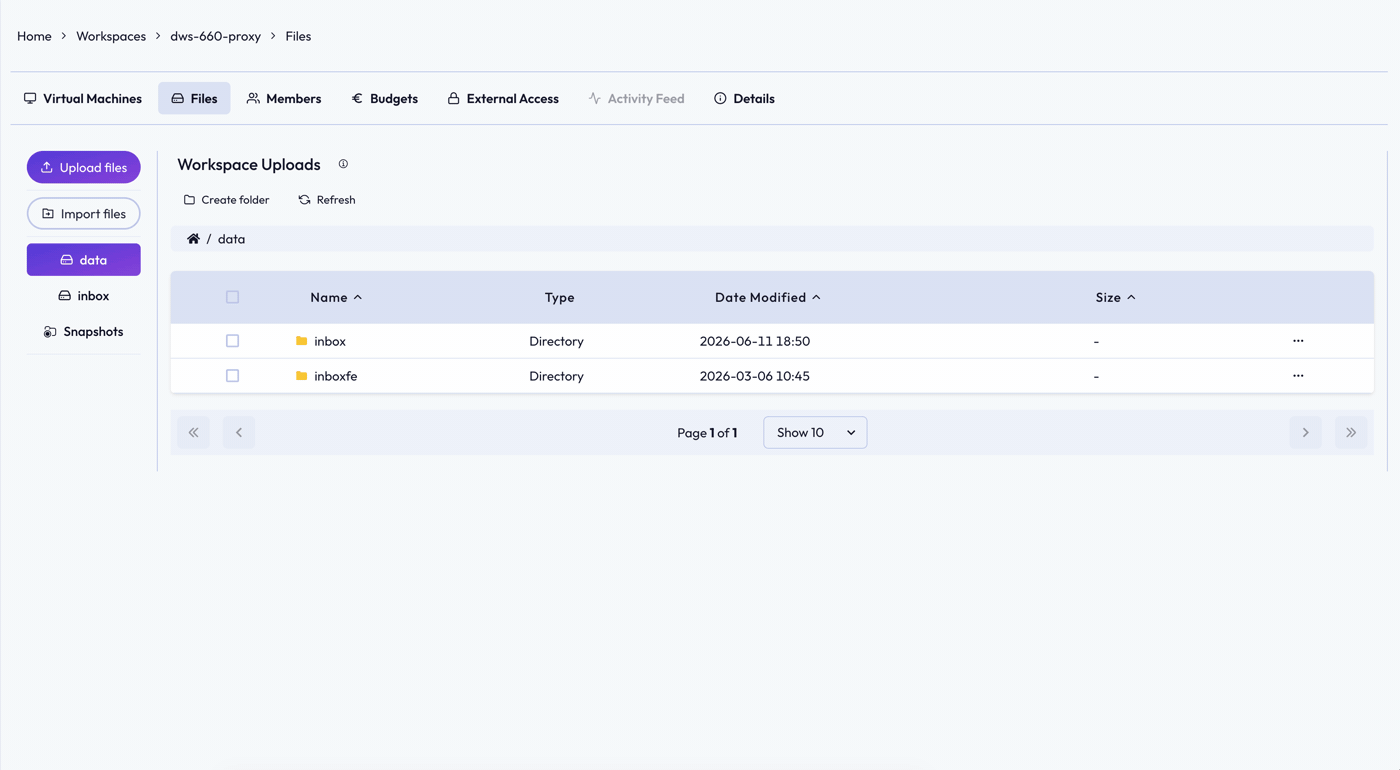The height and width of the screenshot is (770, 1400).
Task: Check the box for the inboxfe row
Action: click(232, 376)
